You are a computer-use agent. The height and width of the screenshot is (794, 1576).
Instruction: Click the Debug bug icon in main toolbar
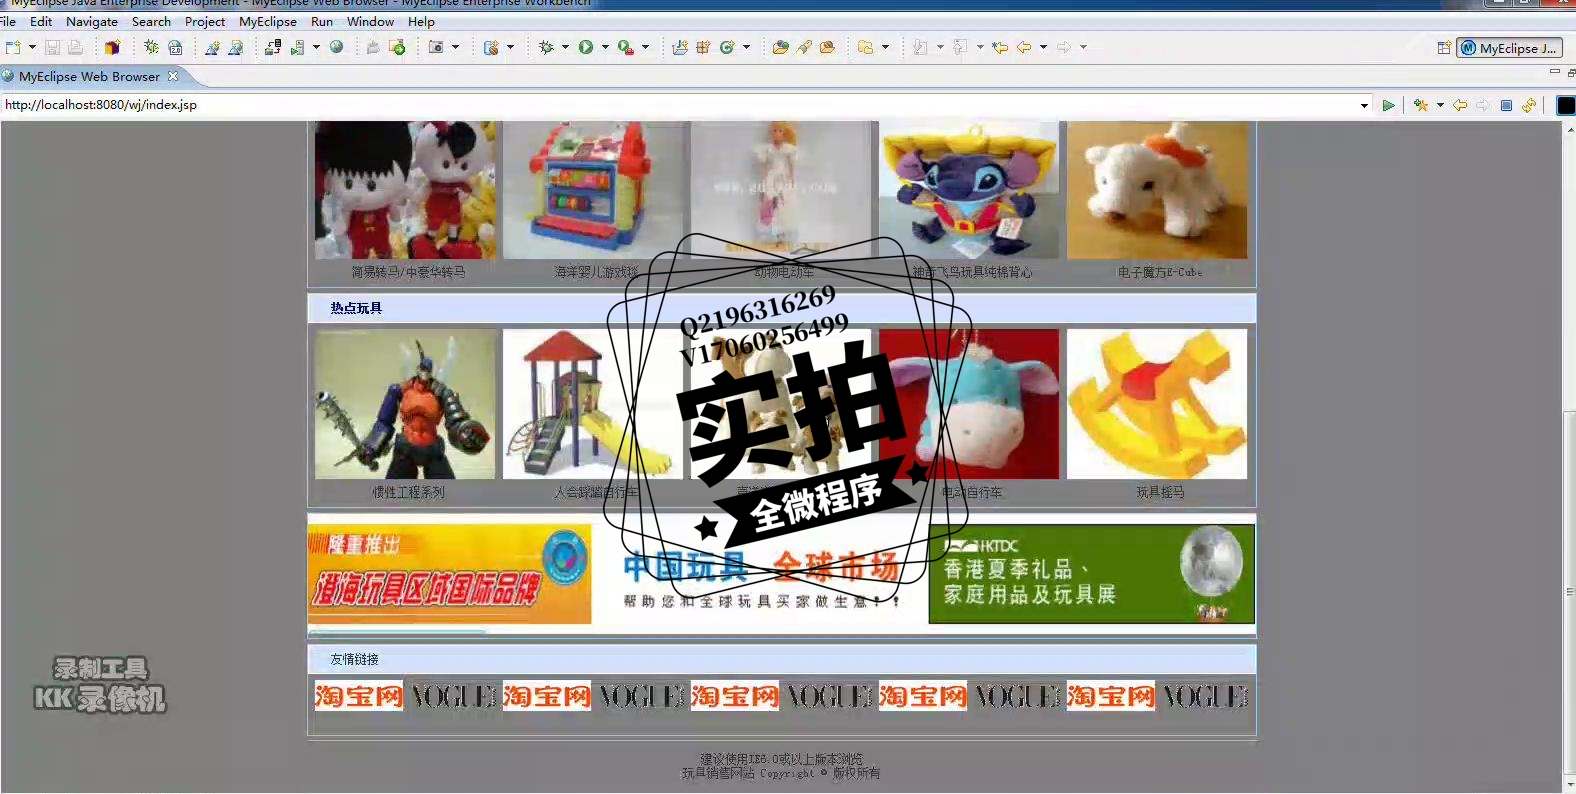546,47
